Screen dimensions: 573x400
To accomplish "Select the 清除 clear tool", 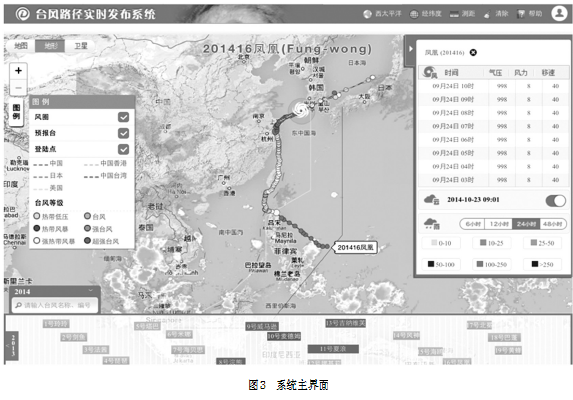I will (487, 14).
